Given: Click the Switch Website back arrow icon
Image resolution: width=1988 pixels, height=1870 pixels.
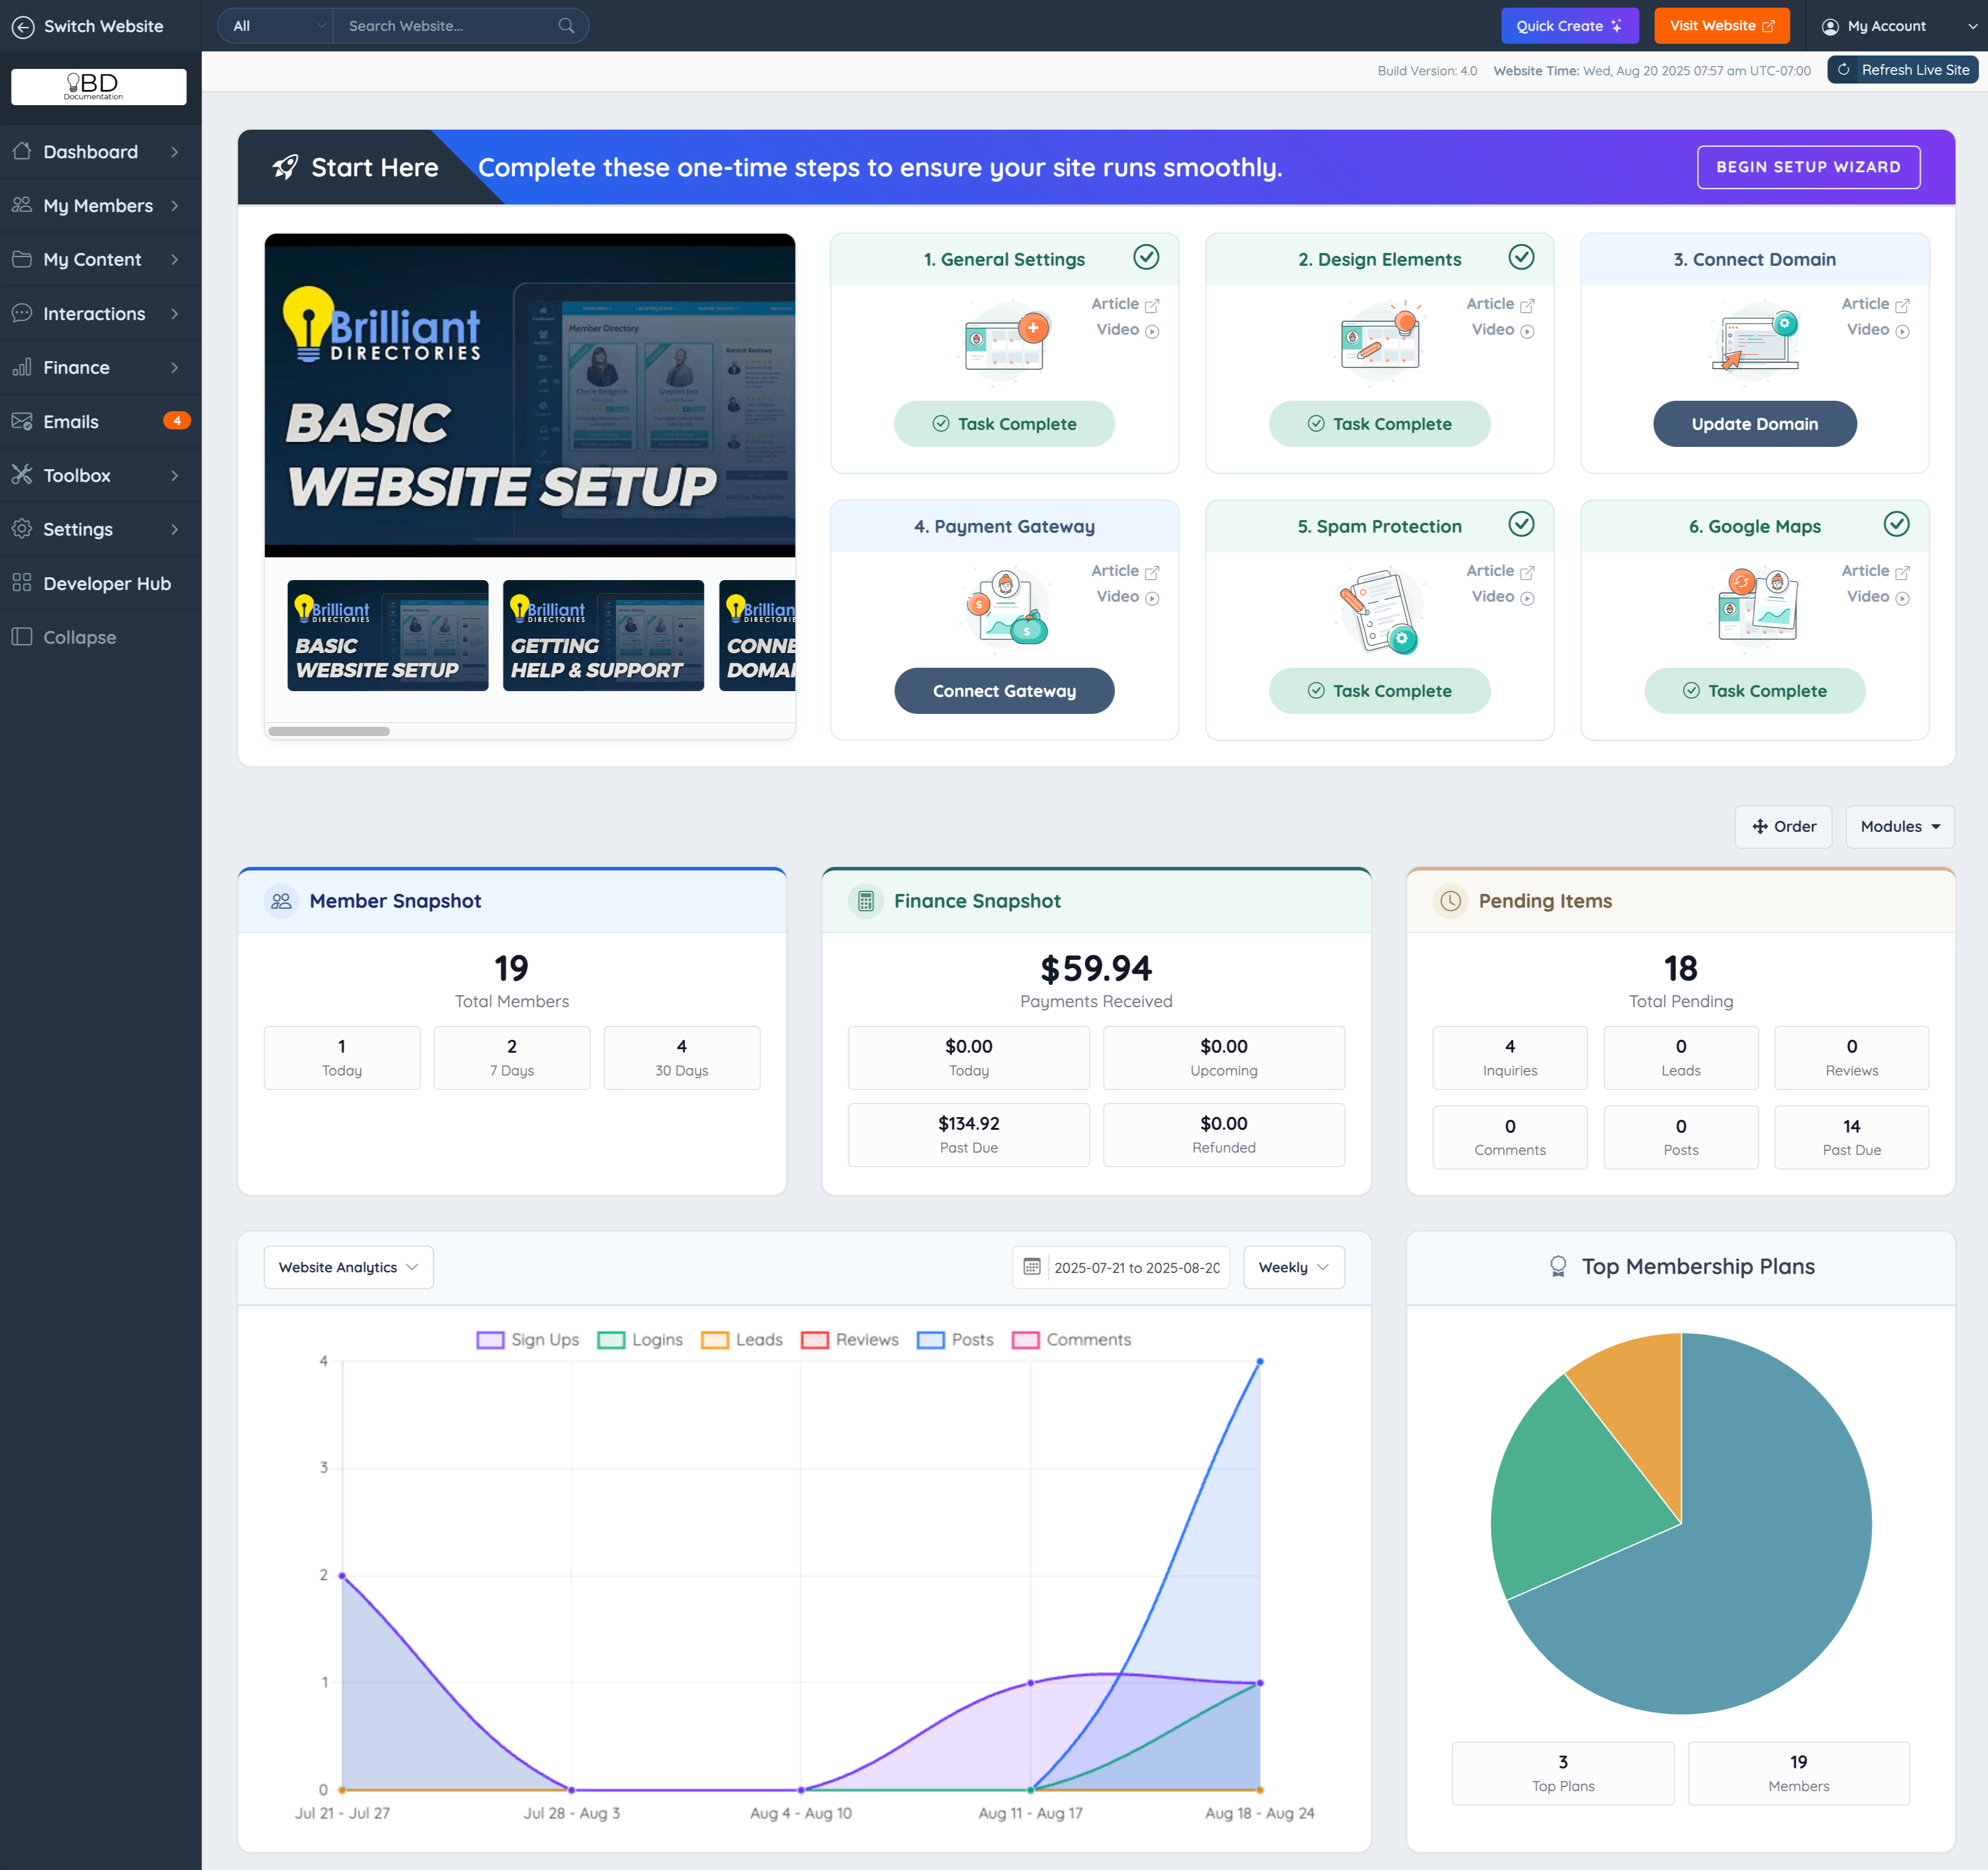Looking at the screenshot, I should pos(22,26).
